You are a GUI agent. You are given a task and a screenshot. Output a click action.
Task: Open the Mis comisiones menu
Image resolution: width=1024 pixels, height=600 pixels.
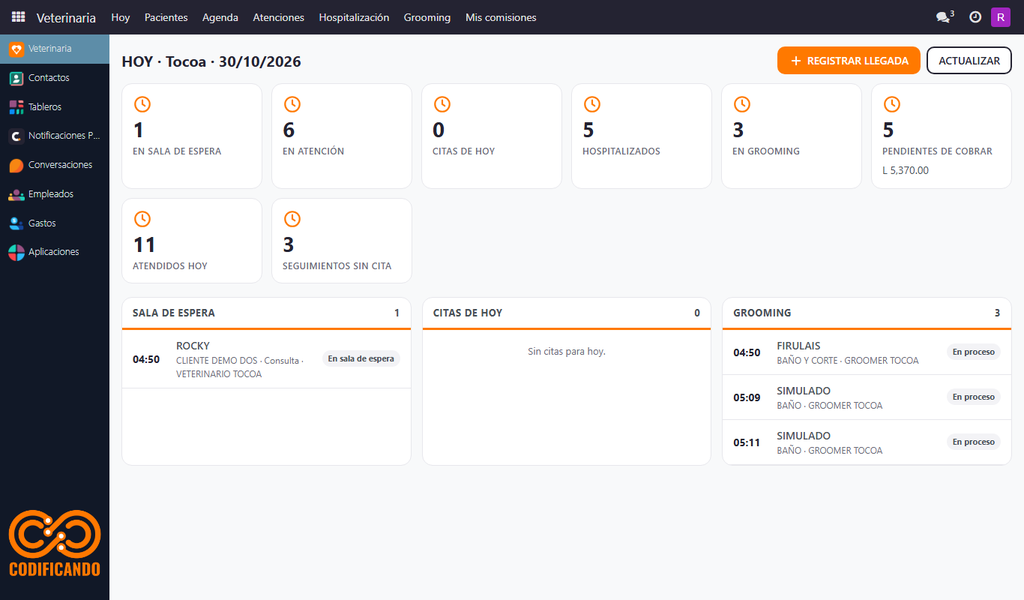click(x=501, y=18)
